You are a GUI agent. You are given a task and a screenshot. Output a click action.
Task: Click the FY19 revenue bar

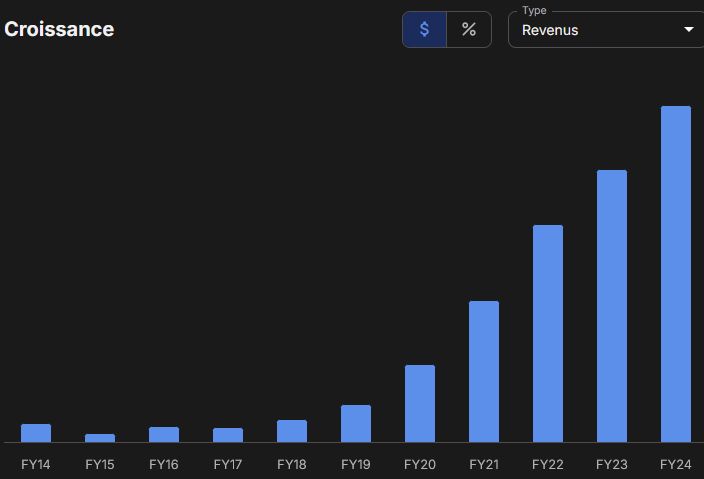[x=356, y=424]
